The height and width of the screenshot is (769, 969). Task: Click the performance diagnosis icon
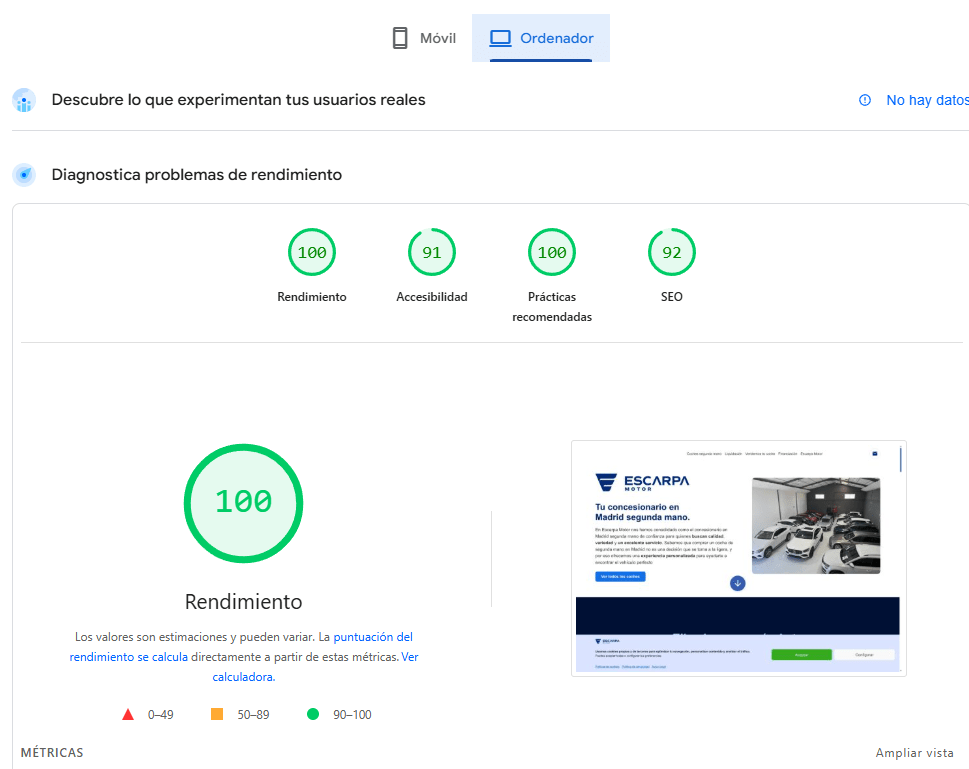24,175
